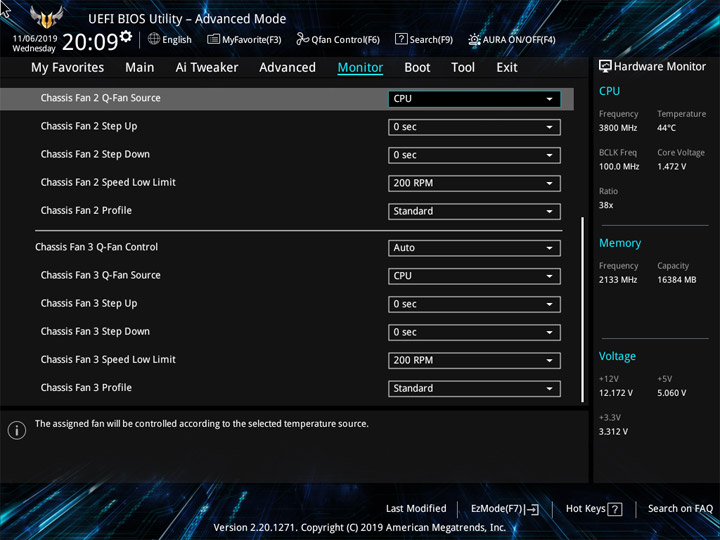Click the settings list vertical scrollbar
720x540 pixels.
click(x=583, y=310)
